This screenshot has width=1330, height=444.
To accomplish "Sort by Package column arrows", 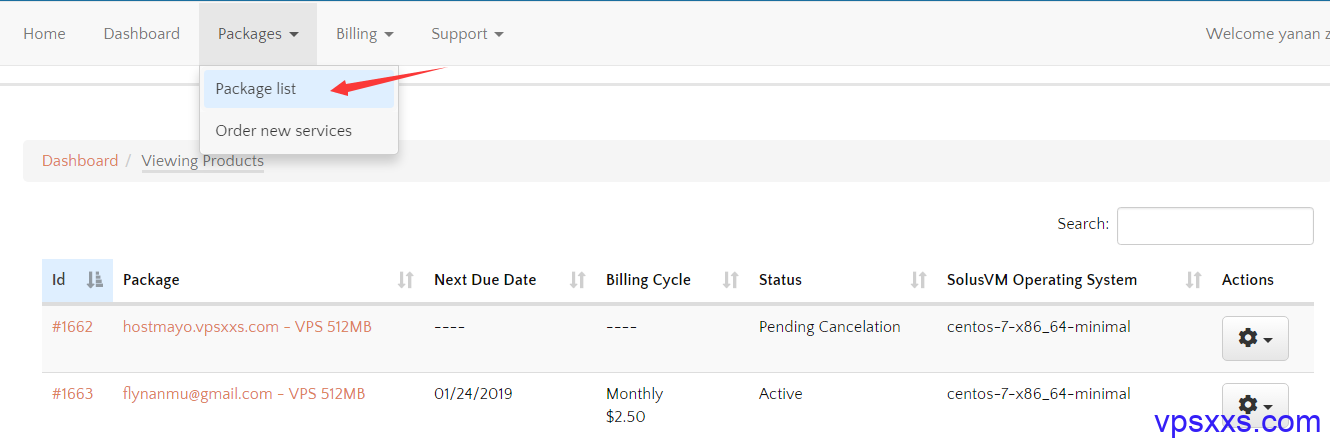I will [406, 280].
